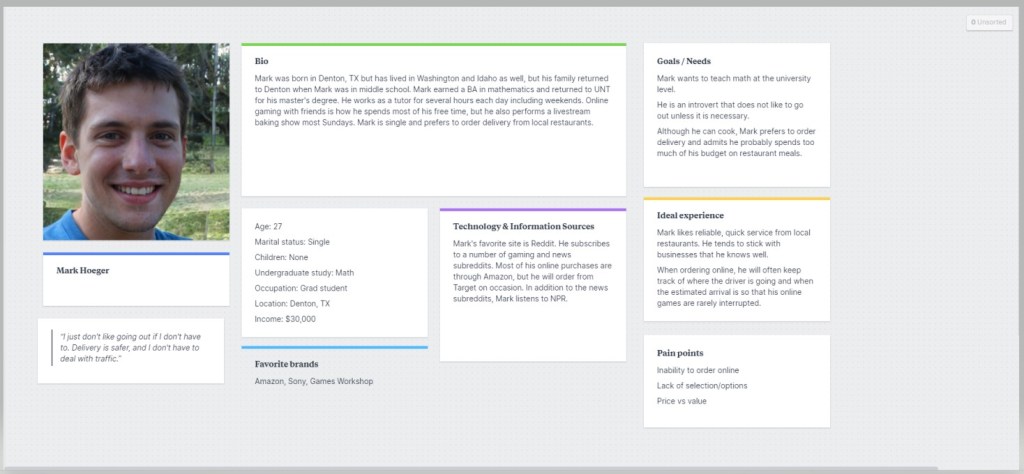This screenshot has height=474, width=1024.
Task: Select the Ideal experience heading
Action: point(690,216)
